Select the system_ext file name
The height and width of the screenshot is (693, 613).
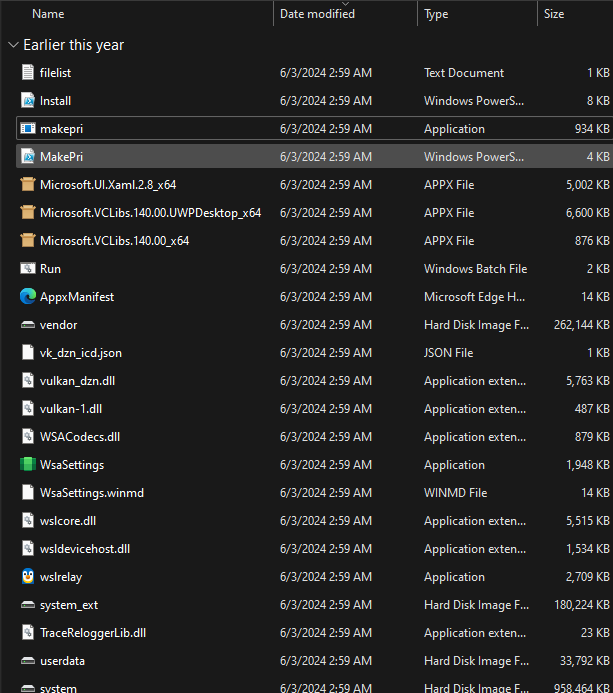tap(69, 605)
